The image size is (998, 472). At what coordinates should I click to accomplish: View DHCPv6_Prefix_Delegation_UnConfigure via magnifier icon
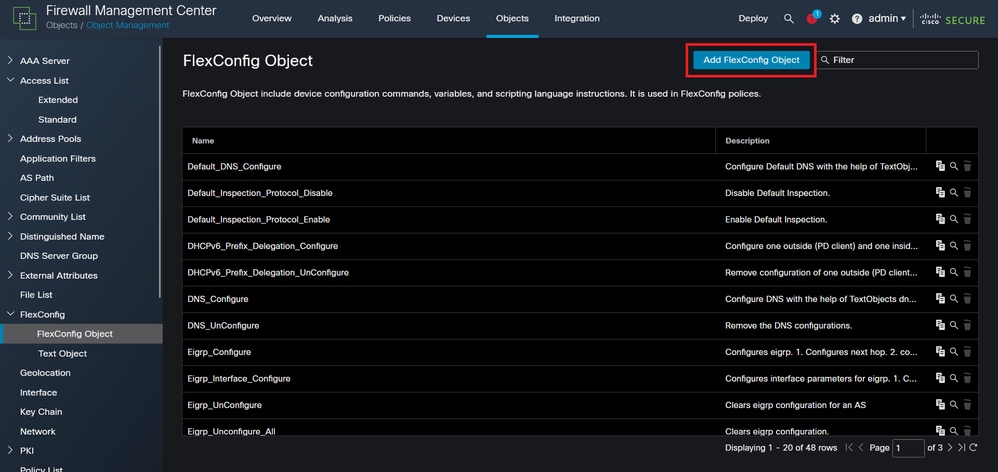pos(953,272)
